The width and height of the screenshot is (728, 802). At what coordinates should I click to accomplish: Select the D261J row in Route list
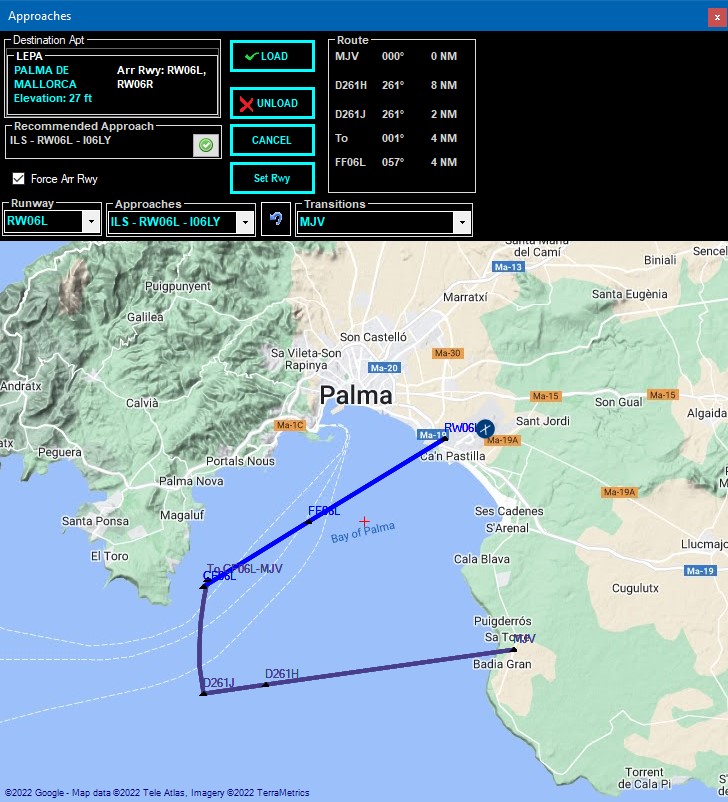pos(396,114)
